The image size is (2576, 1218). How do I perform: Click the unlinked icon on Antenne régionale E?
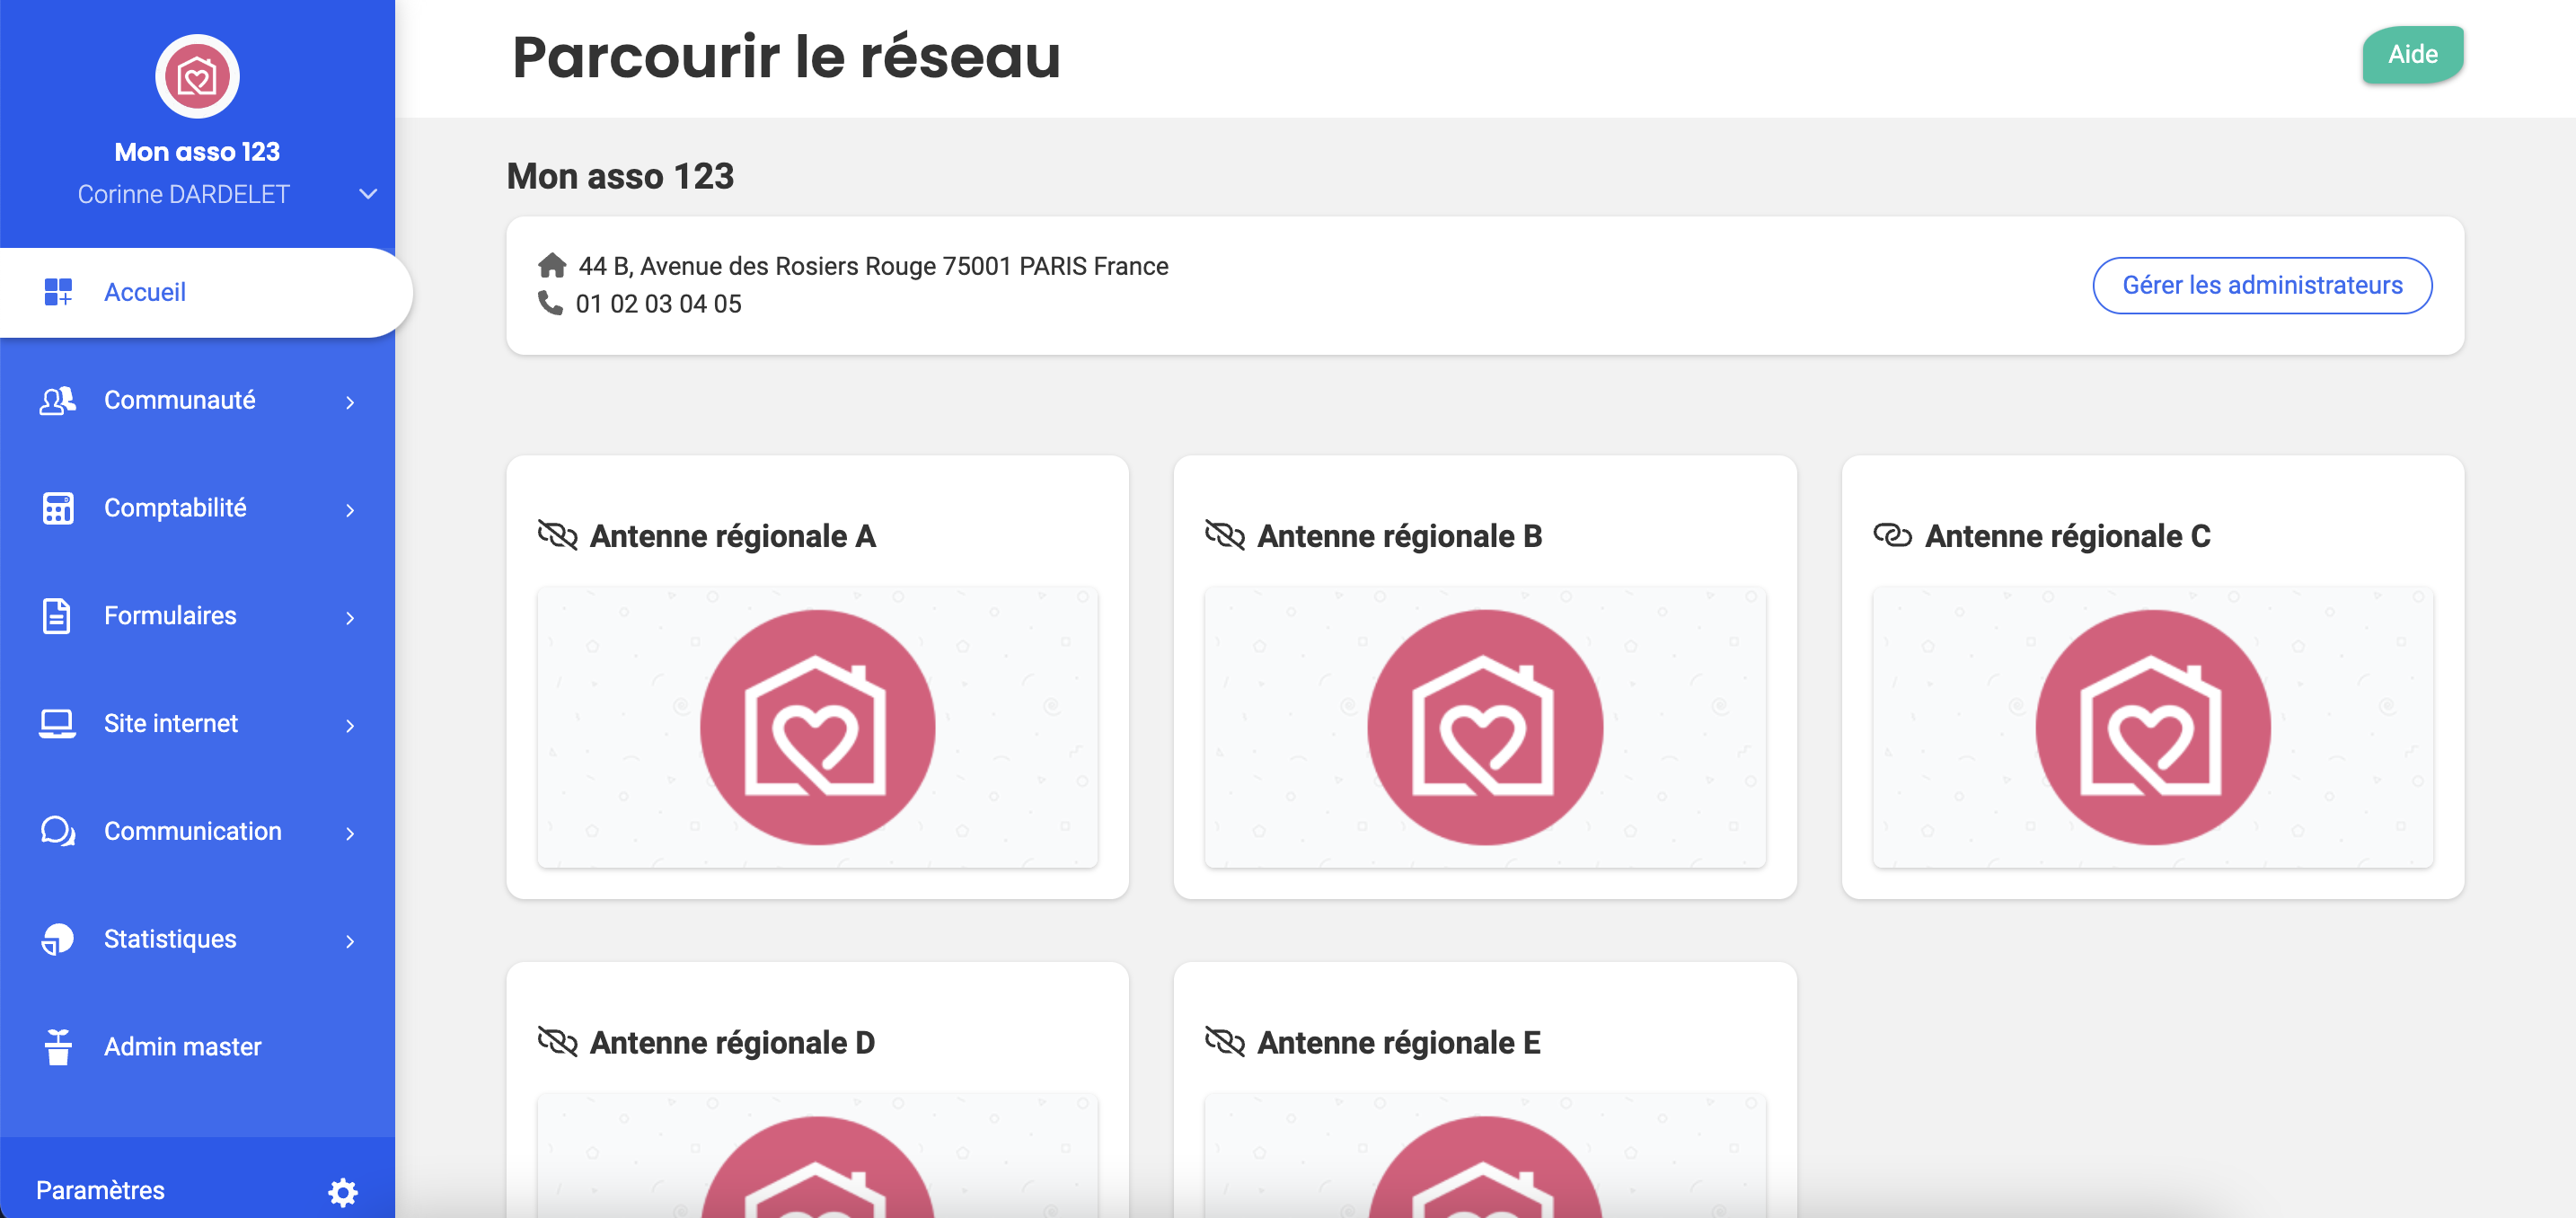pyautogui.click(x=1225, y=1041)
